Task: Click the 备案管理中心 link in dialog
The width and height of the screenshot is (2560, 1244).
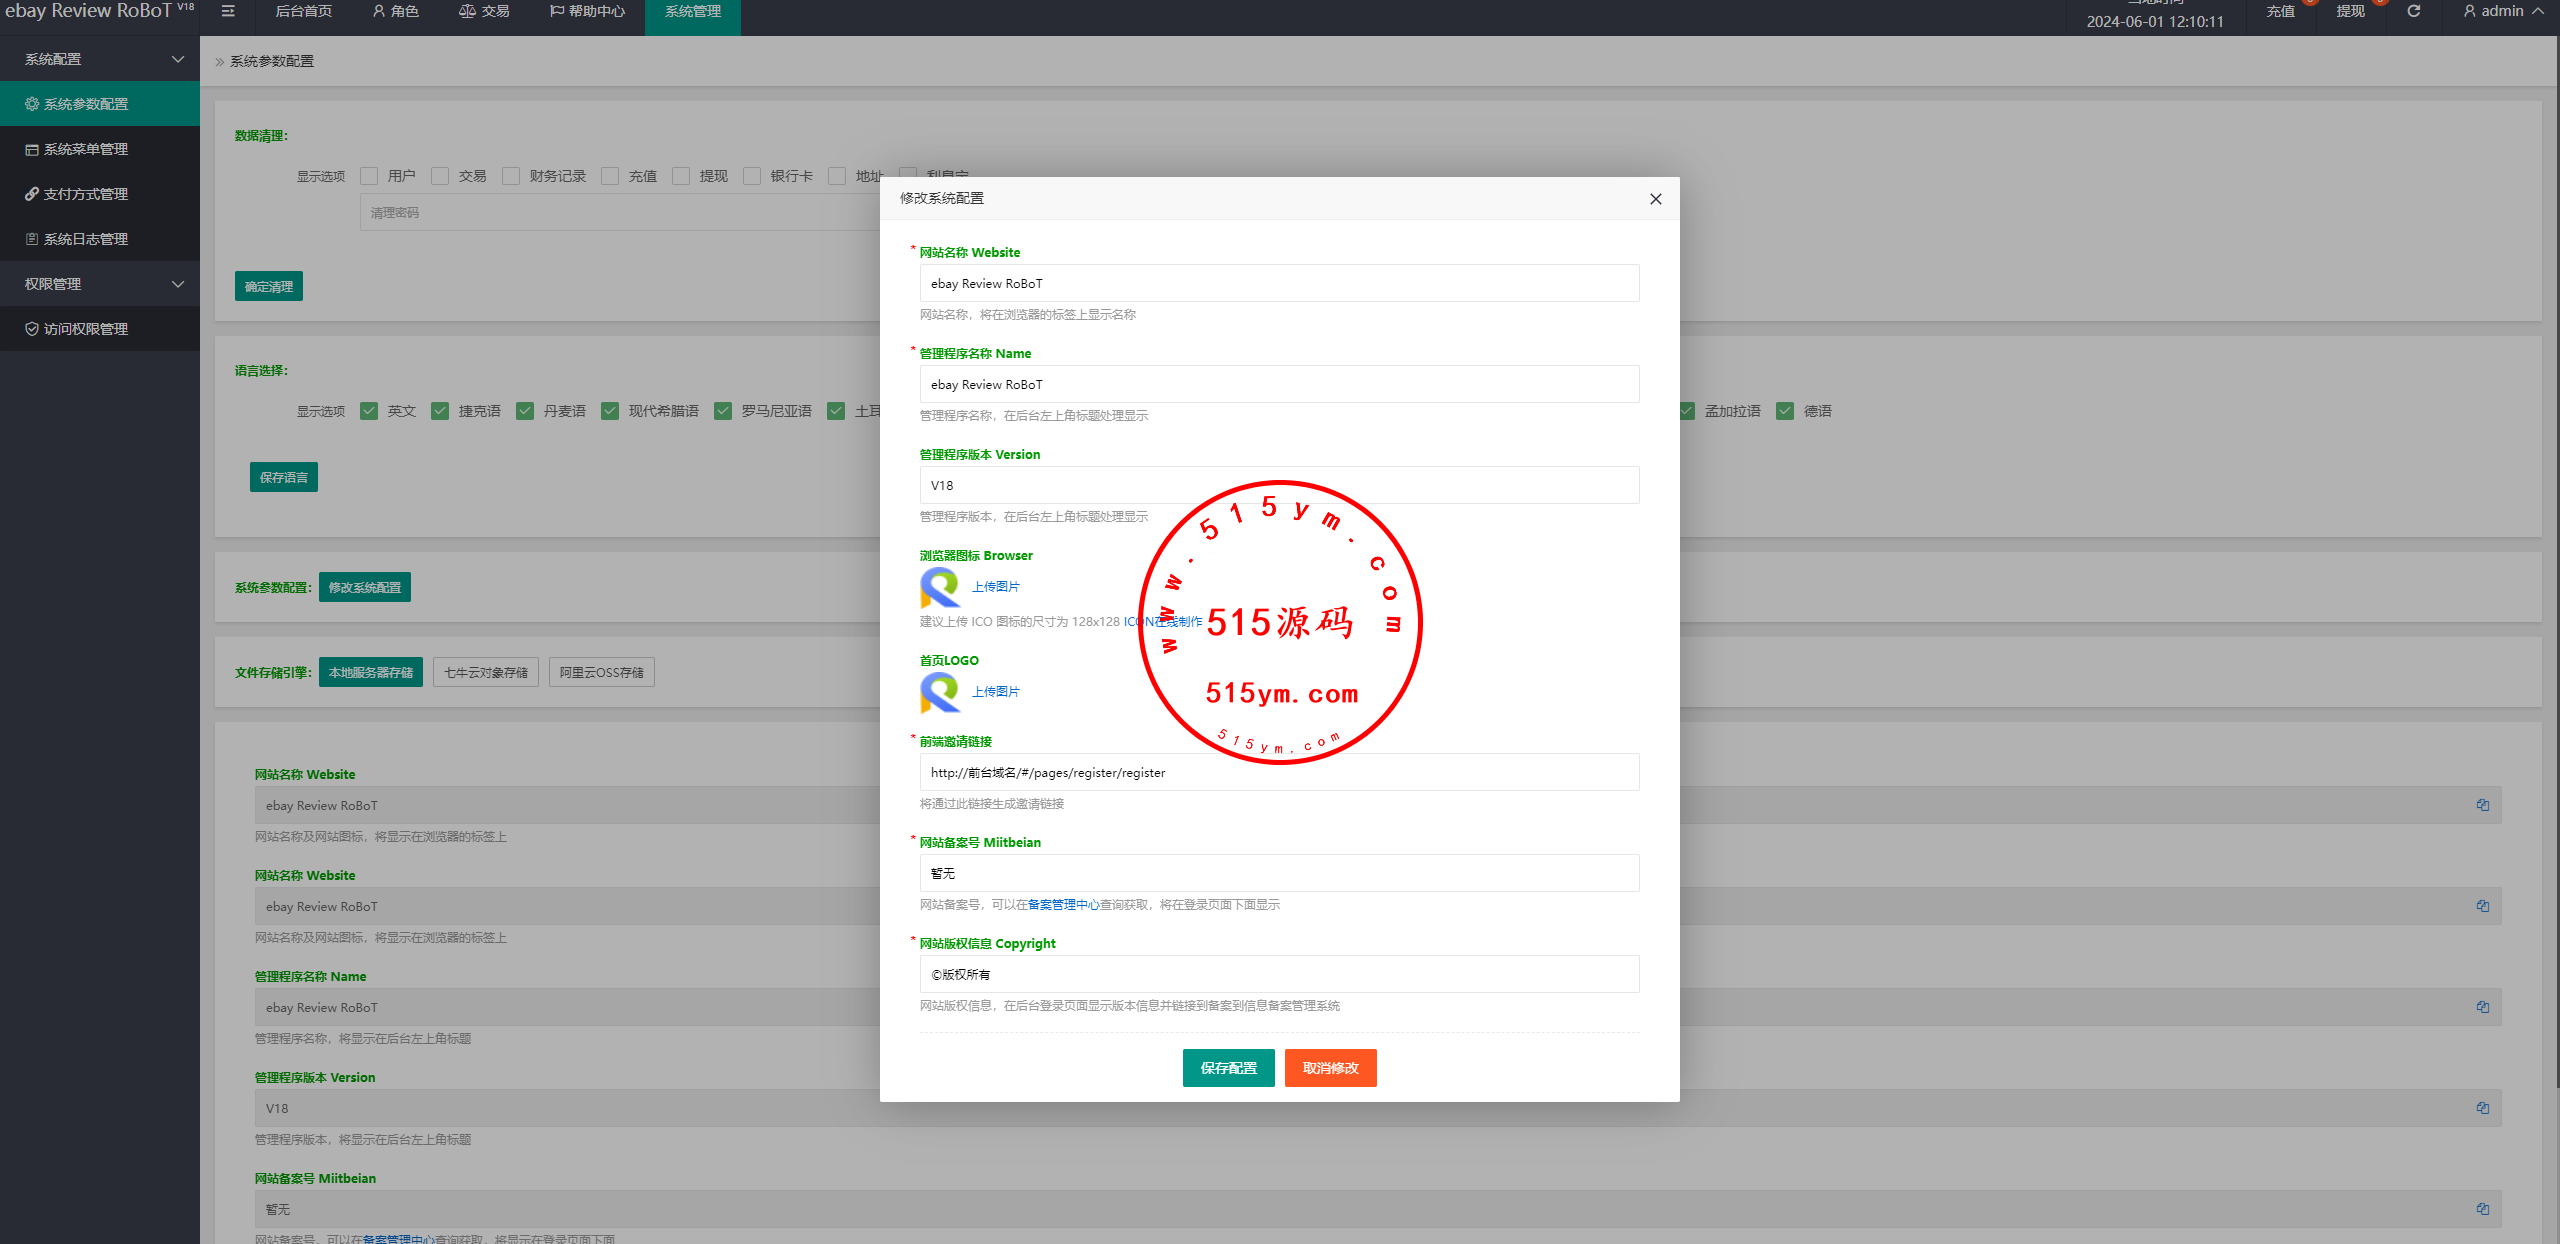Action: pyautogui.click(x=1063, y=905)
